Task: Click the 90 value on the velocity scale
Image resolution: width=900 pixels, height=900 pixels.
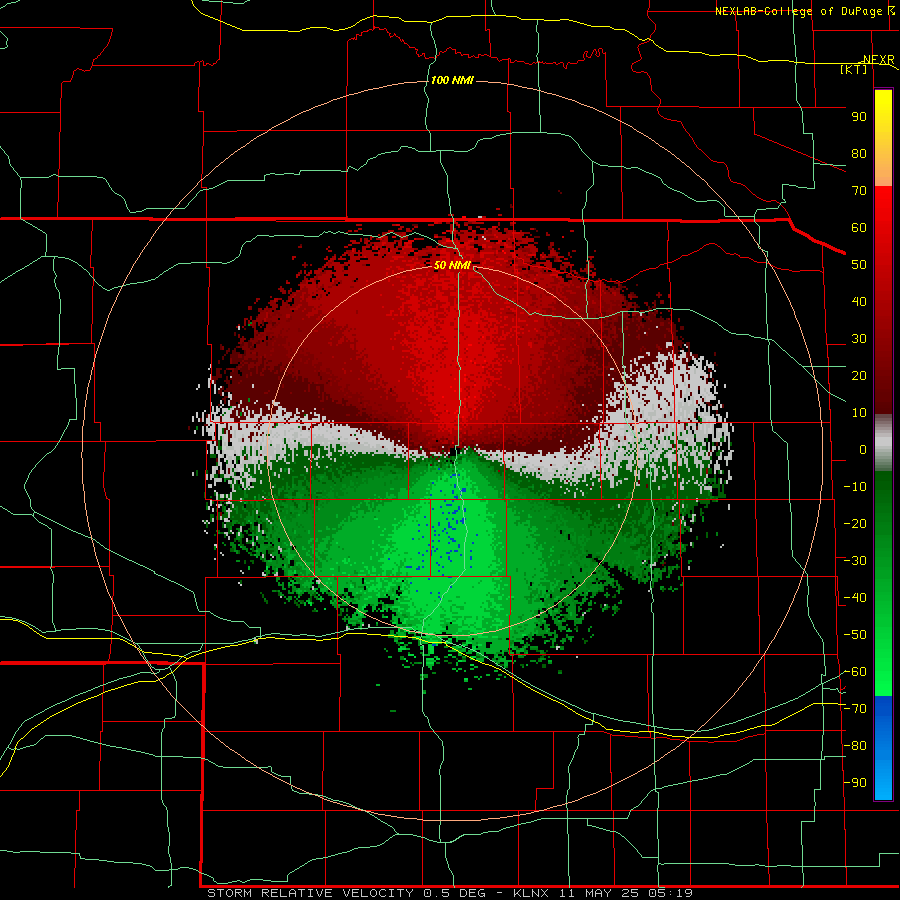Action: pyautogui.click(x=859, y=117)
